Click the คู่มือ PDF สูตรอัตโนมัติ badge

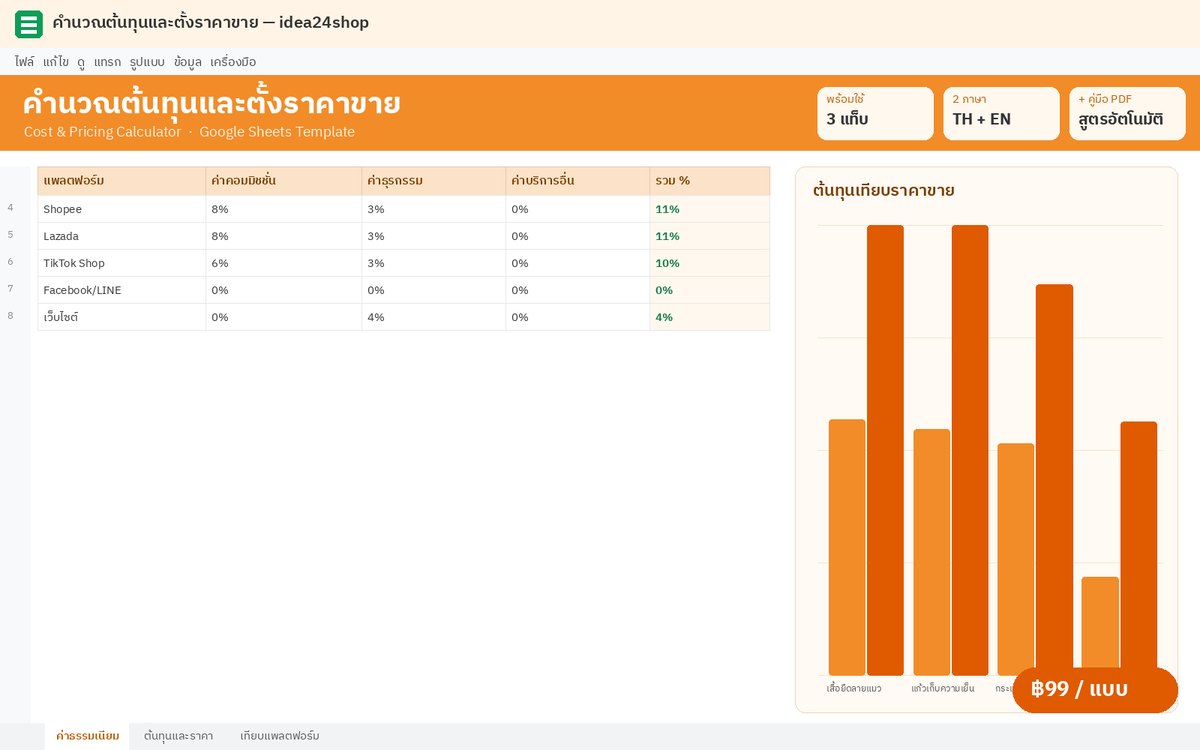[1127, 113]
